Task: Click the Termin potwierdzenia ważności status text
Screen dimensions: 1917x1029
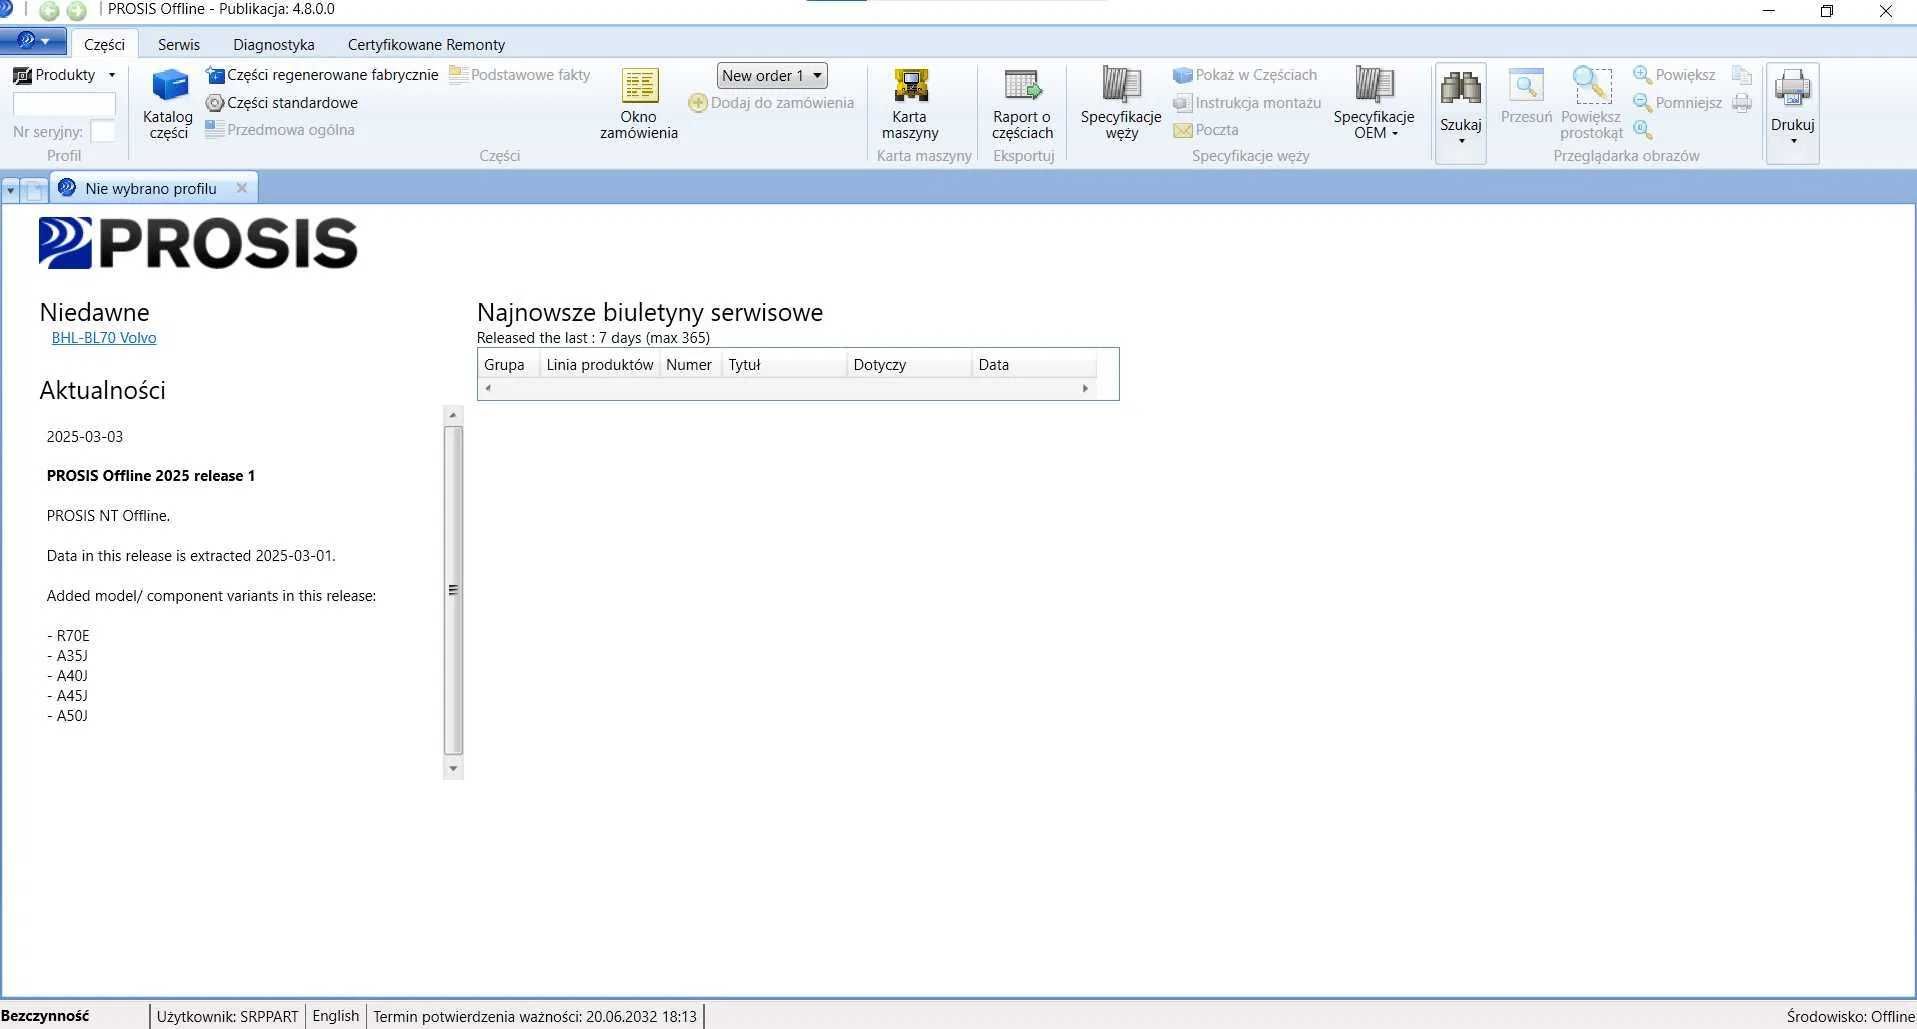Action: tap(535, 1016)
